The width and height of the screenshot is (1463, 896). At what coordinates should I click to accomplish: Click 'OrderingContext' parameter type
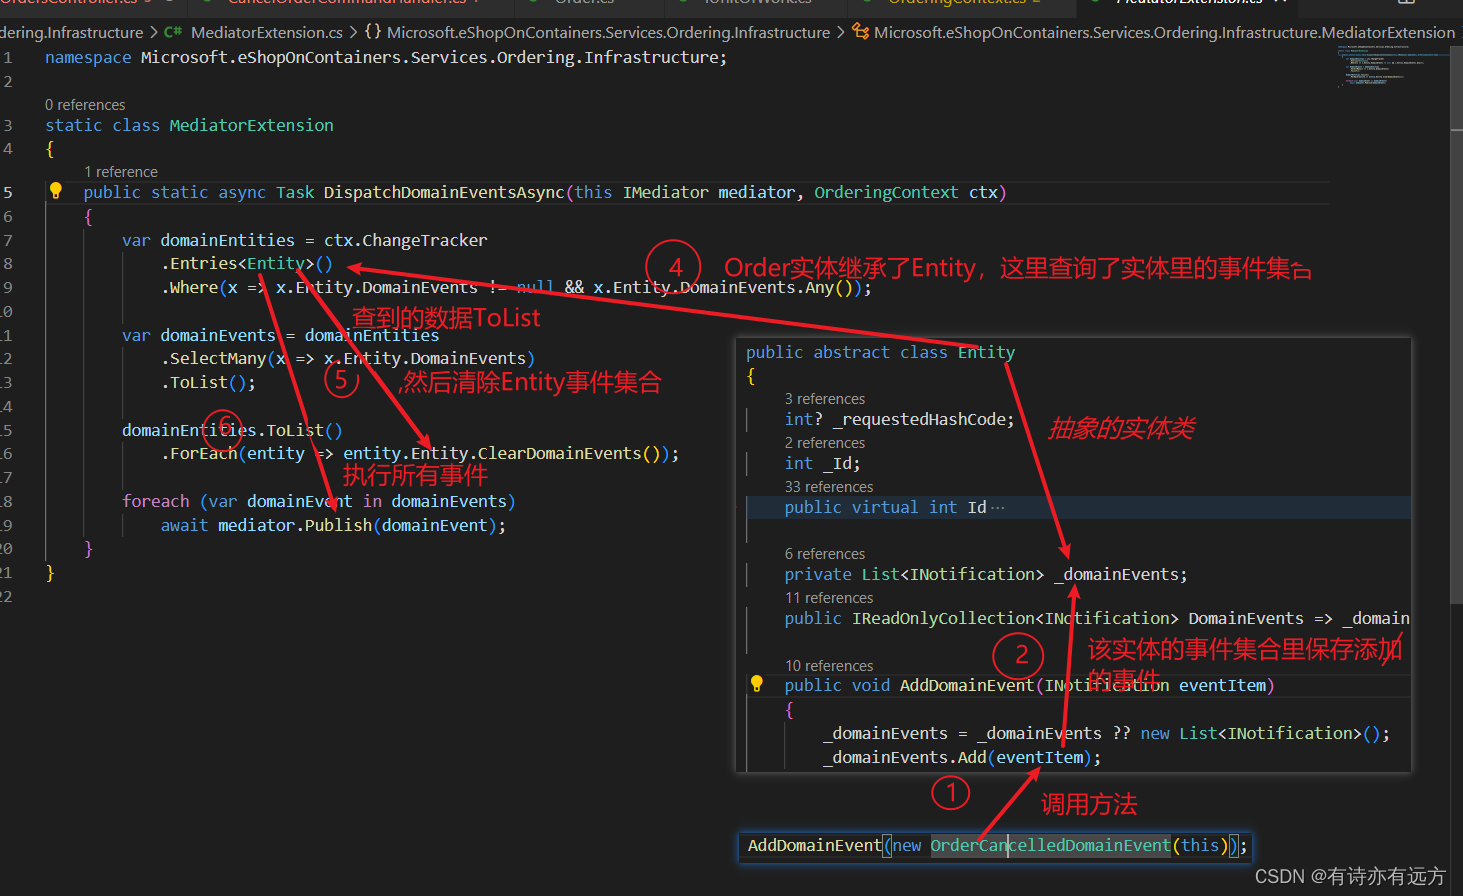tap(886, 192)
